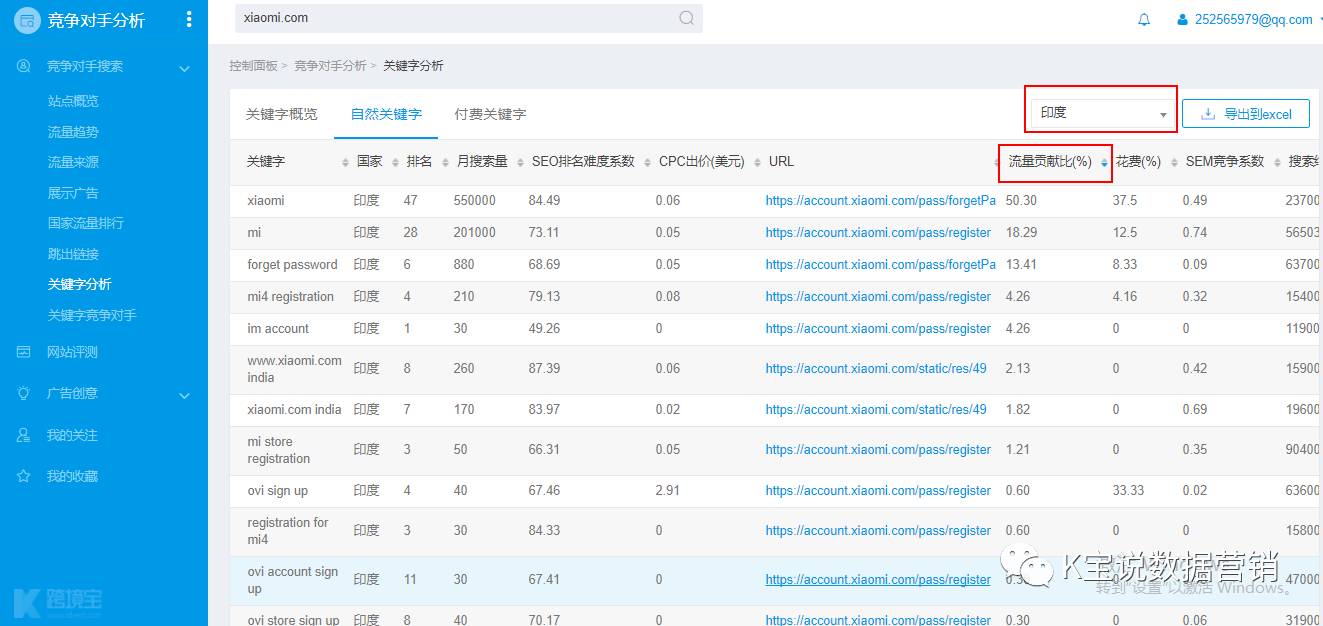The height and width of the screenshot is (626, 1323).
Task: Click the star icon for 我的收藏
Action: tap(24, 476)
